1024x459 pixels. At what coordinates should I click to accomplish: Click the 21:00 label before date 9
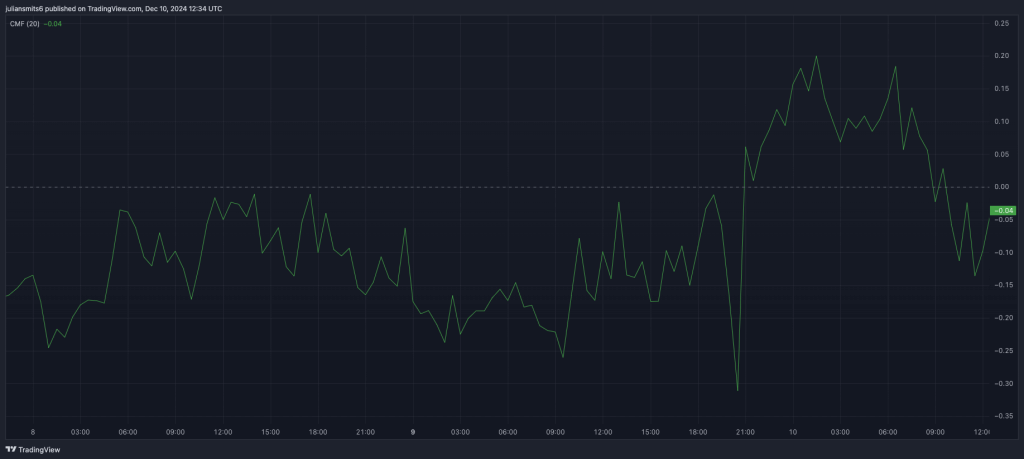(x=365, y=432)
